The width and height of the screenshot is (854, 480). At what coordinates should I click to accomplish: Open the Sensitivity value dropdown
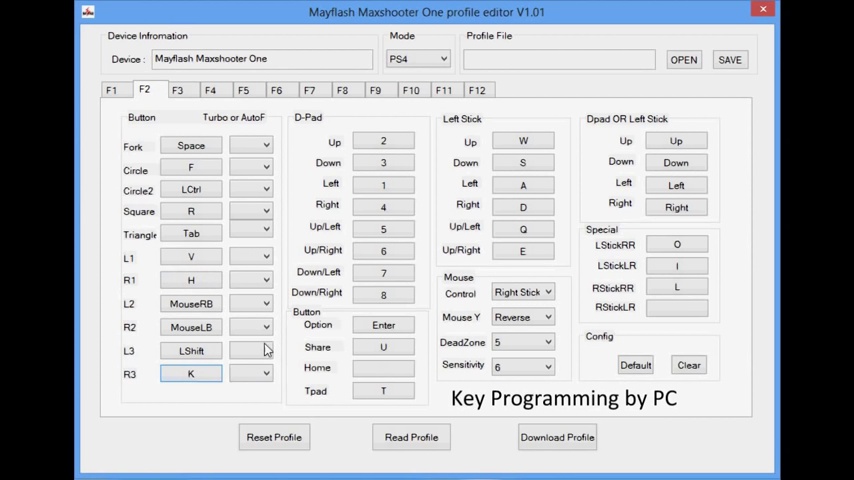[523, 367]
